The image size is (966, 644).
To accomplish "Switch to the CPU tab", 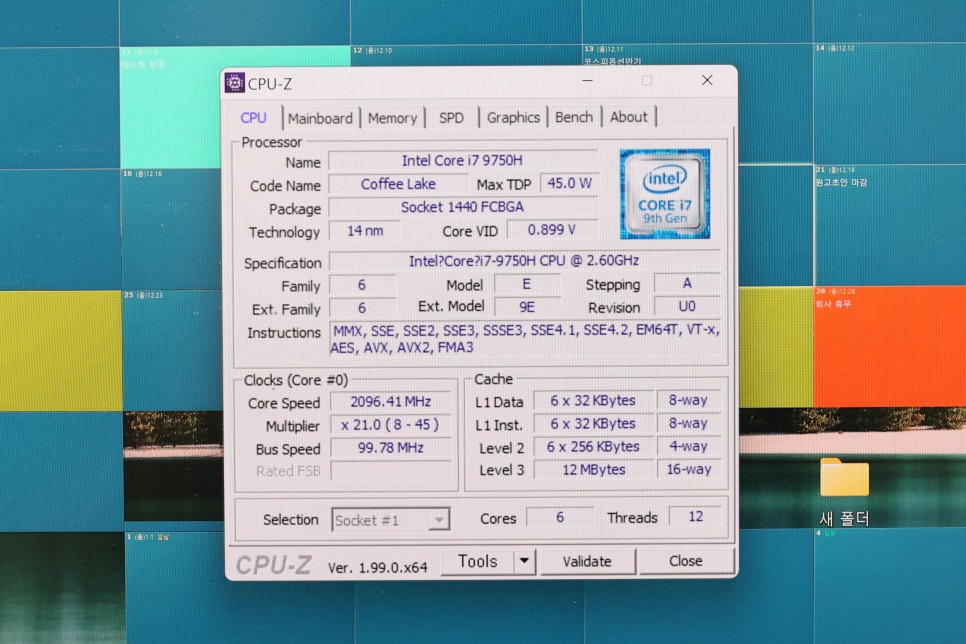I will (x=253, y=118).
